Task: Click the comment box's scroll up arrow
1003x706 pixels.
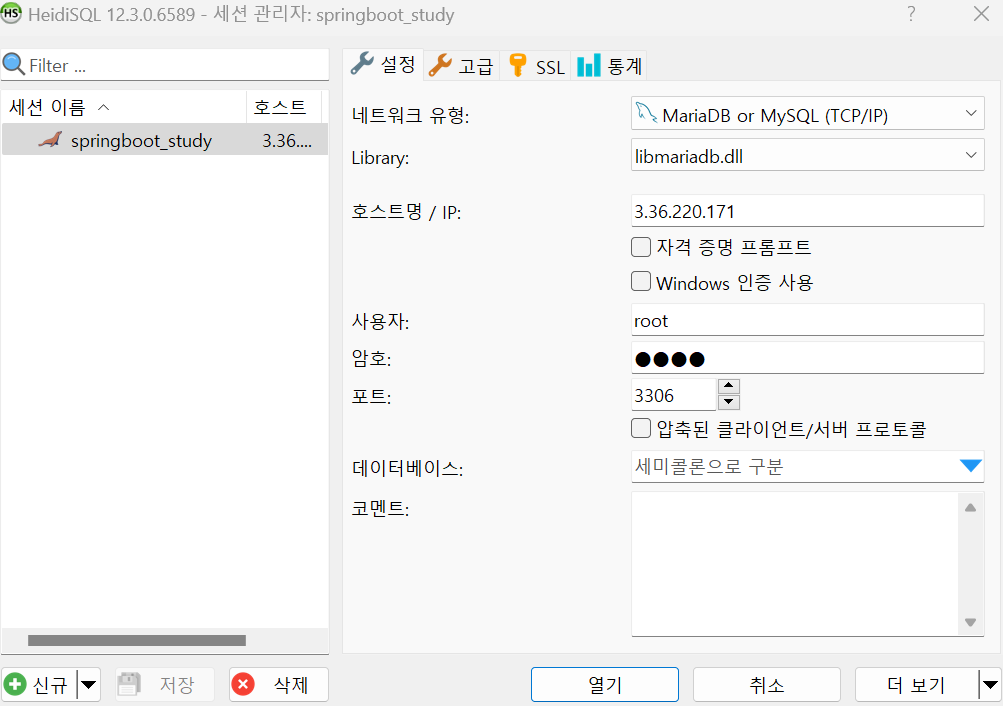Action: [x=970, y=508]
